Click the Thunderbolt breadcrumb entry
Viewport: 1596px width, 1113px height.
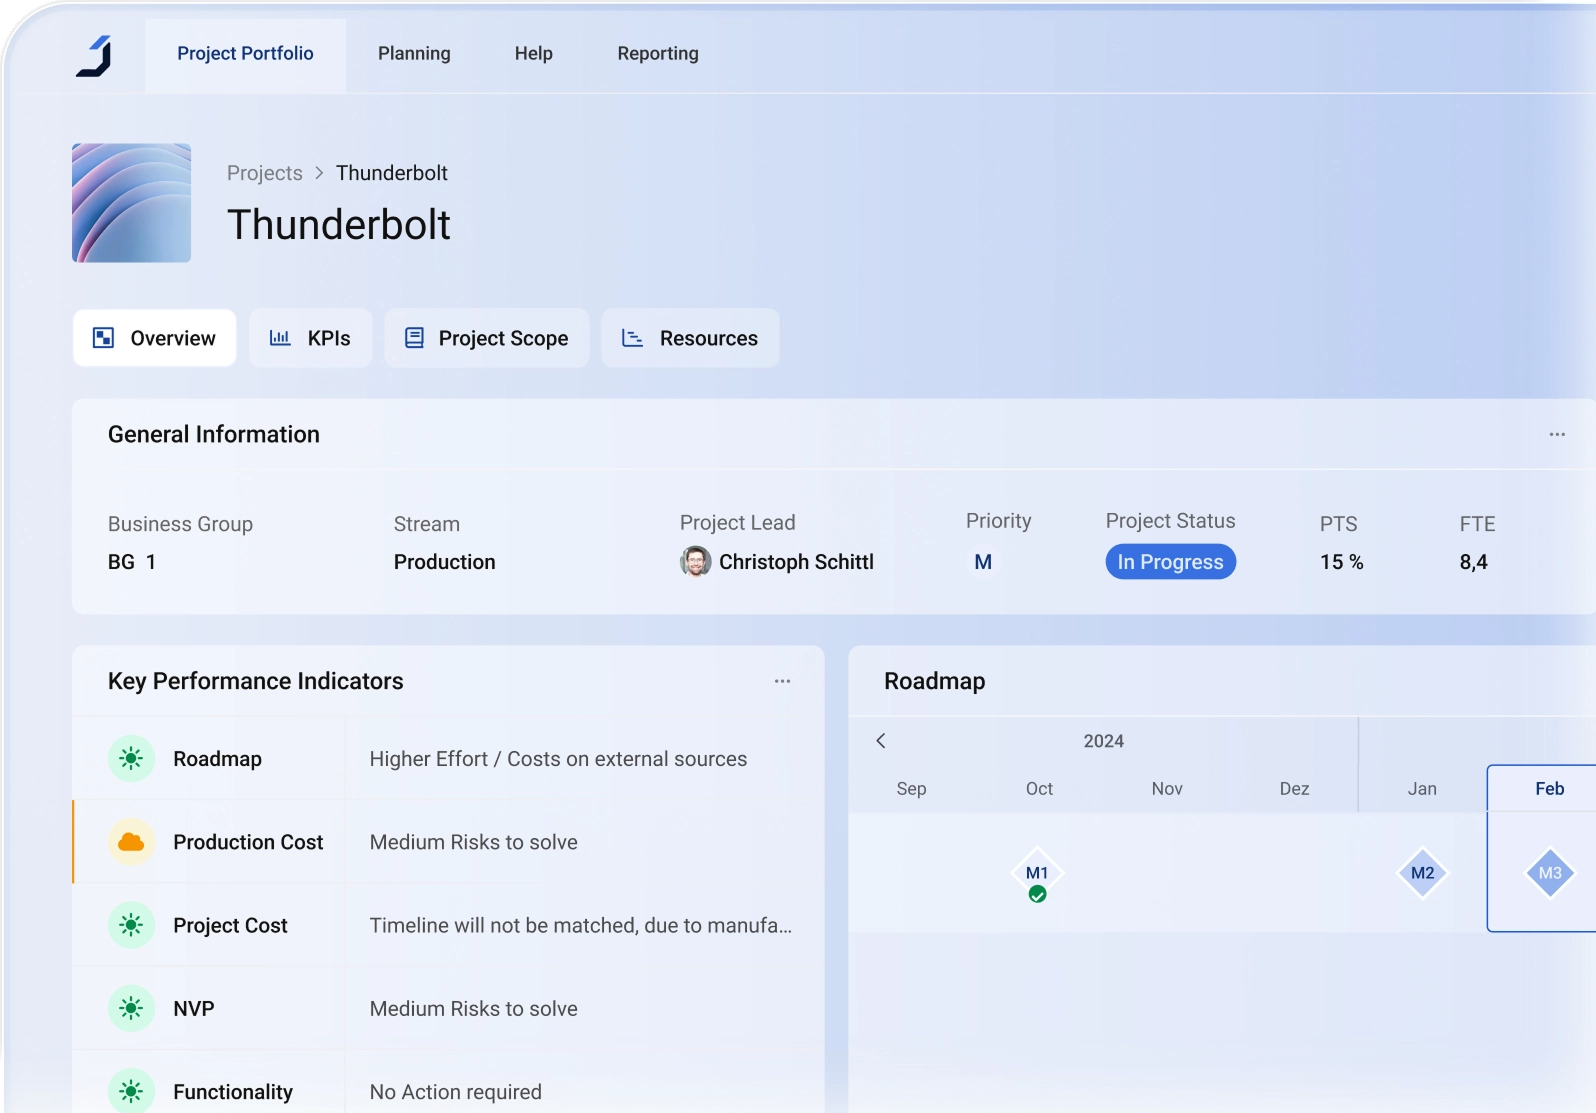[392, 173]
